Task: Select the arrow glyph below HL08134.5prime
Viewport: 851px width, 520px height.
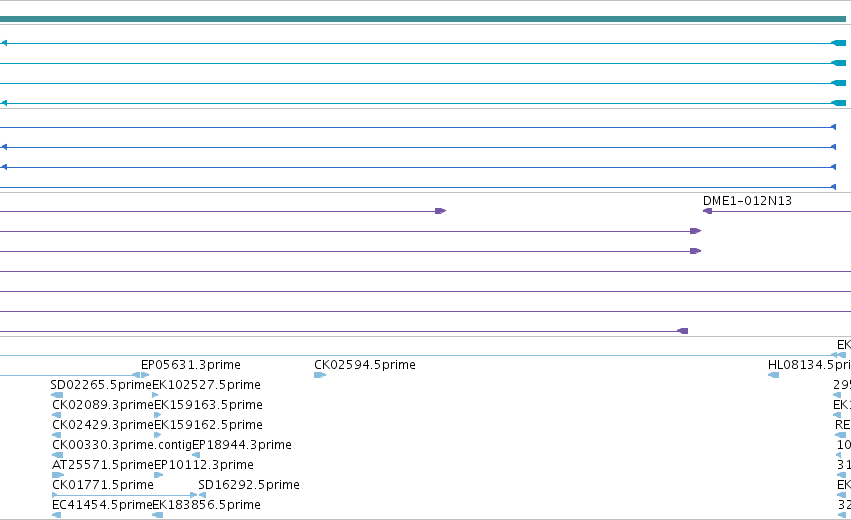Action: [773, 375]
